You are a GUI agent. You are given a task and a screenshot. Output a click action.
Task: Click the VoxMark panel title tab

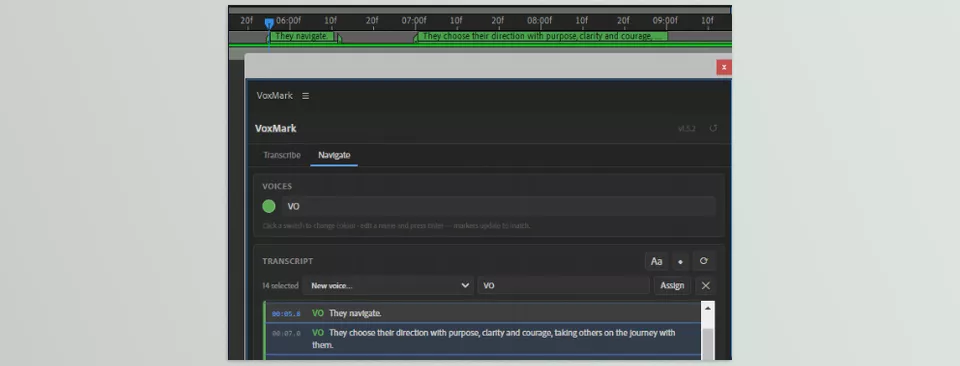click(274, 96)
